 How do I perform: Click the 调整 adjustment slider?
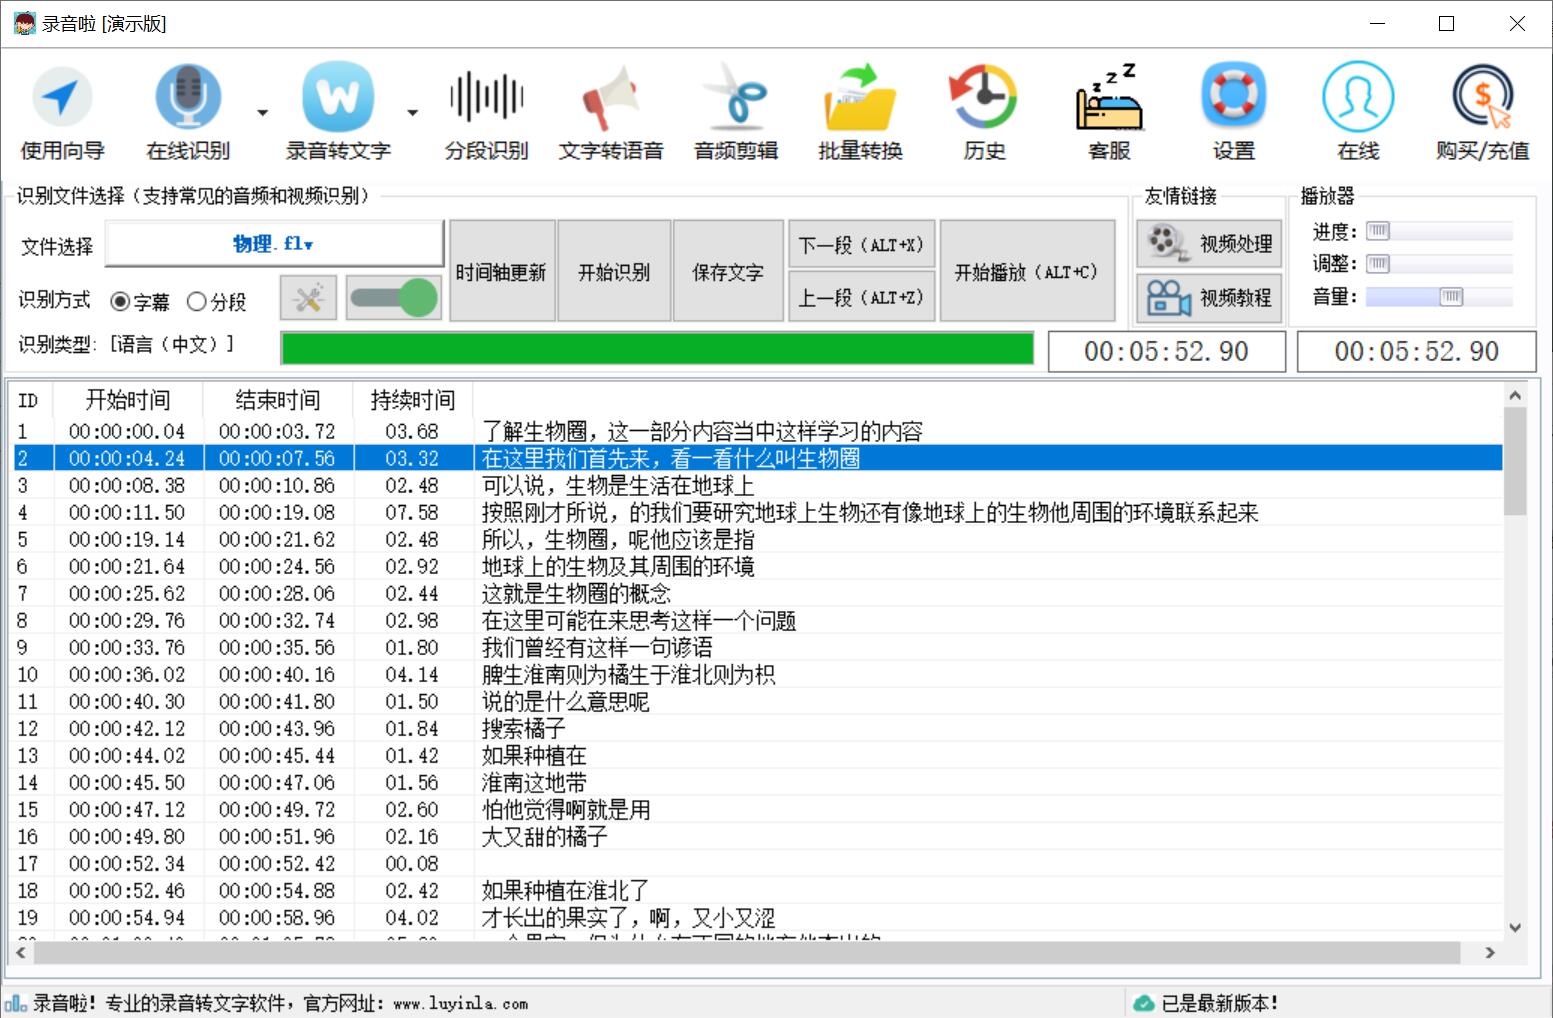[1439, 264]
